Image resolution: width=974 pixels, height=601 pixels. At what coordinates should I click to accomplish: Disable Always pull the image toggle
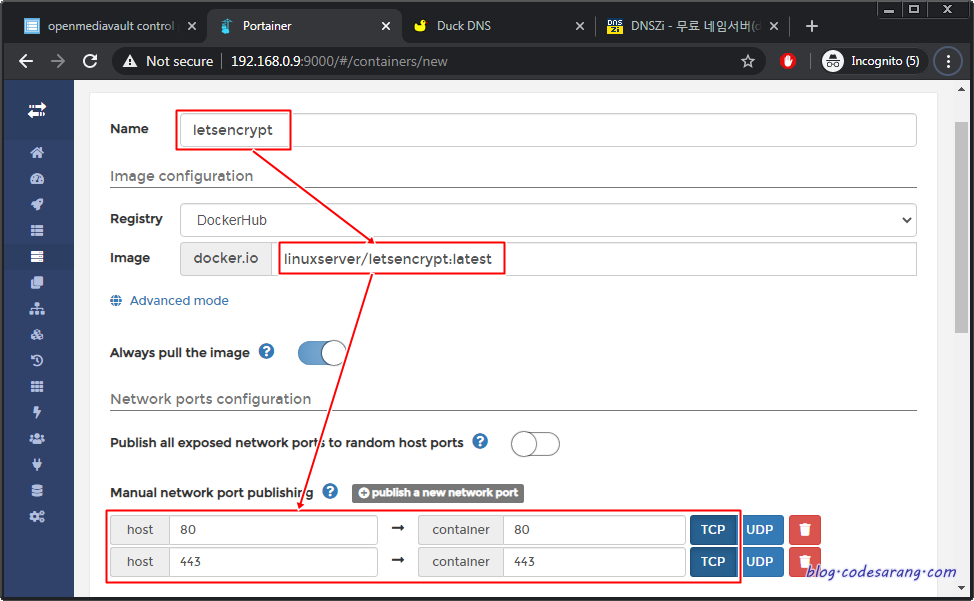click(x=322, y=353)
